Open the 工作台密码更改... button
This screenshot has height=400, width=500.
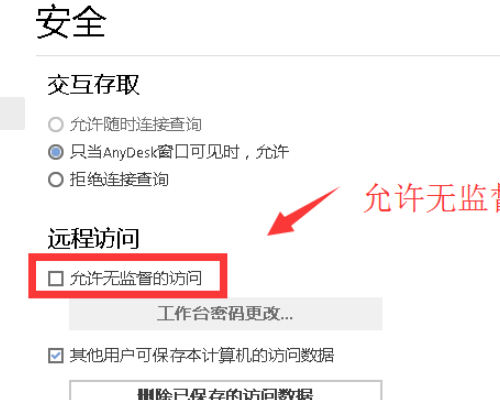click(x=226, y=314)
